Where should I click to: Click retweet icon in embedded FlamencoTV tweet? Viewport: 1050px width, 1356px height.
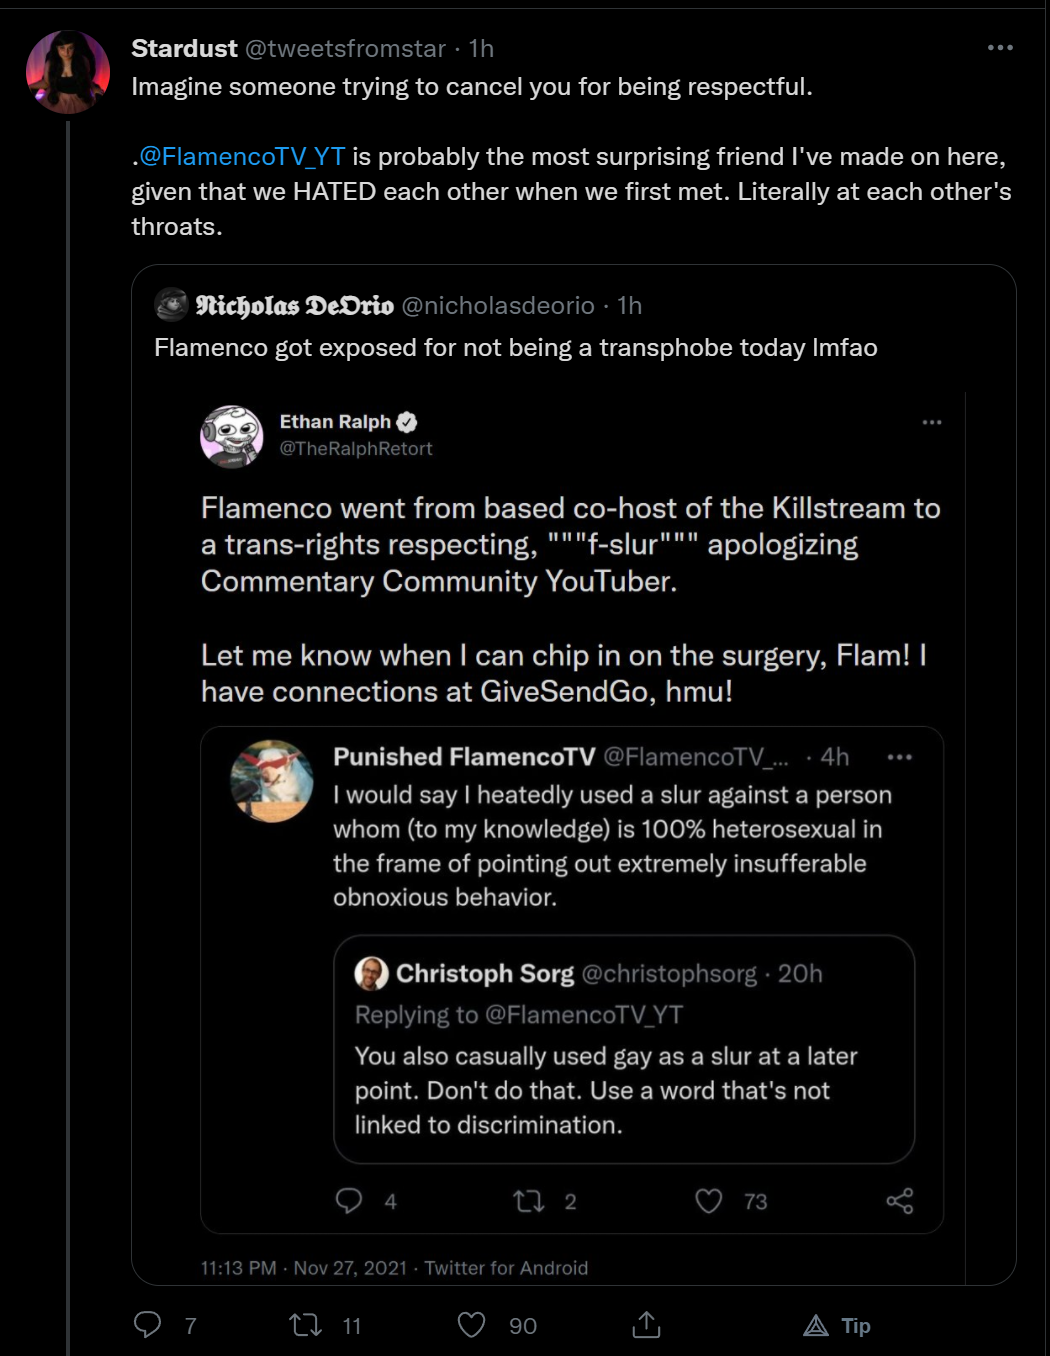tap(528, 1201)
